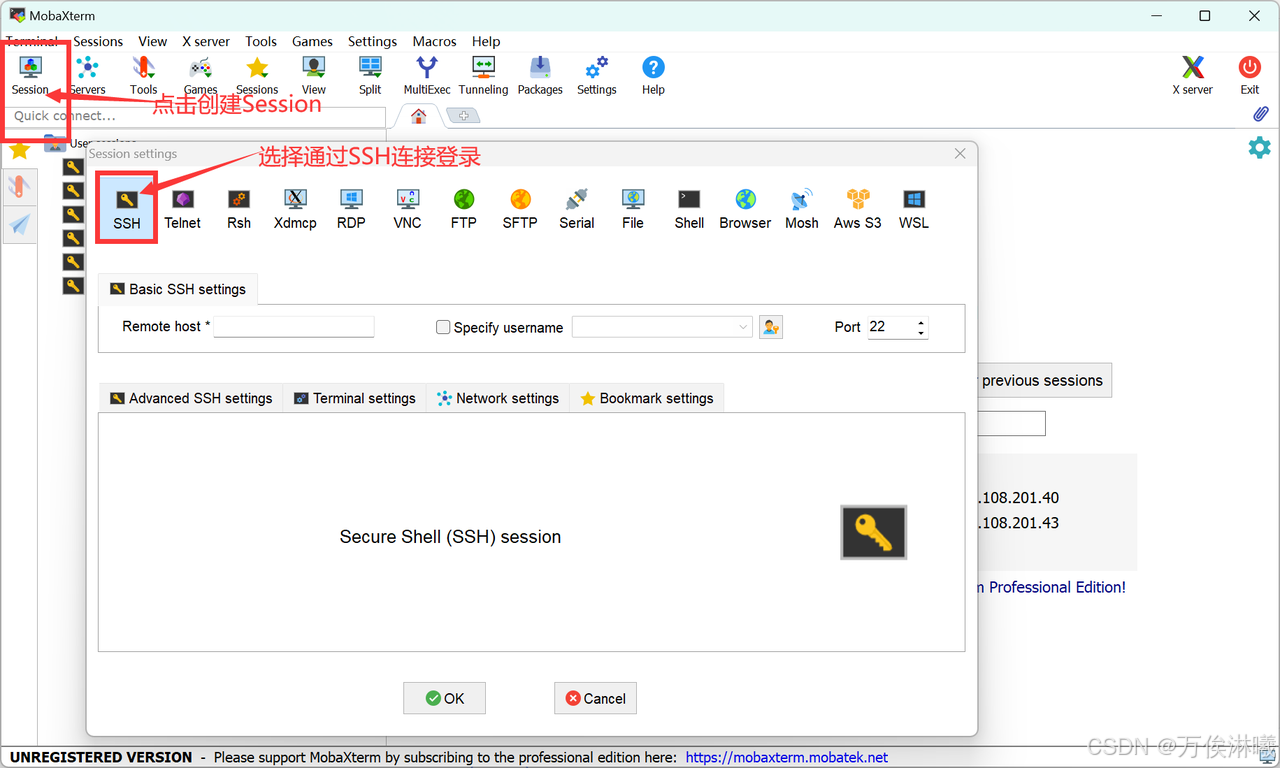Select the Xdmcp session type
This screenshot has height=768, width=1280.
[295, 208]
